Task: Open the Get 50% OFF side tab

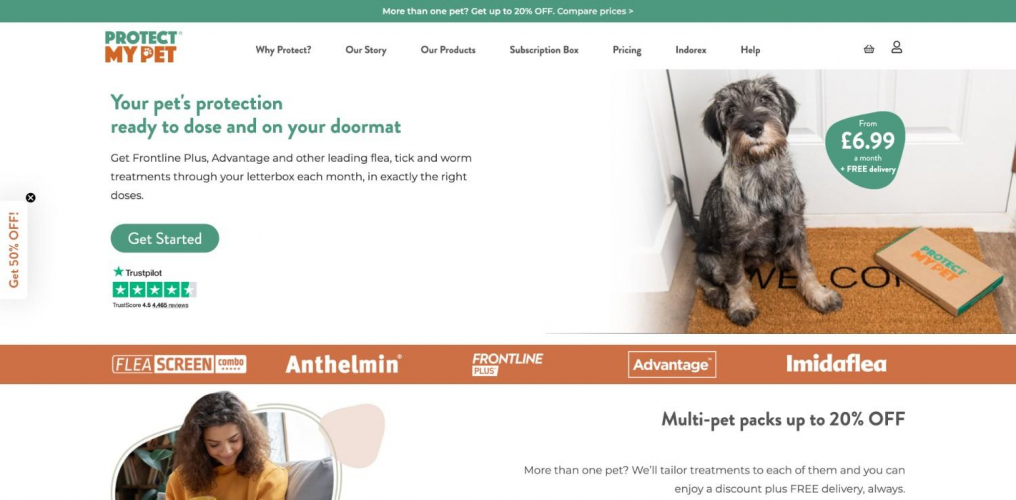Action: tap(14, 250)
